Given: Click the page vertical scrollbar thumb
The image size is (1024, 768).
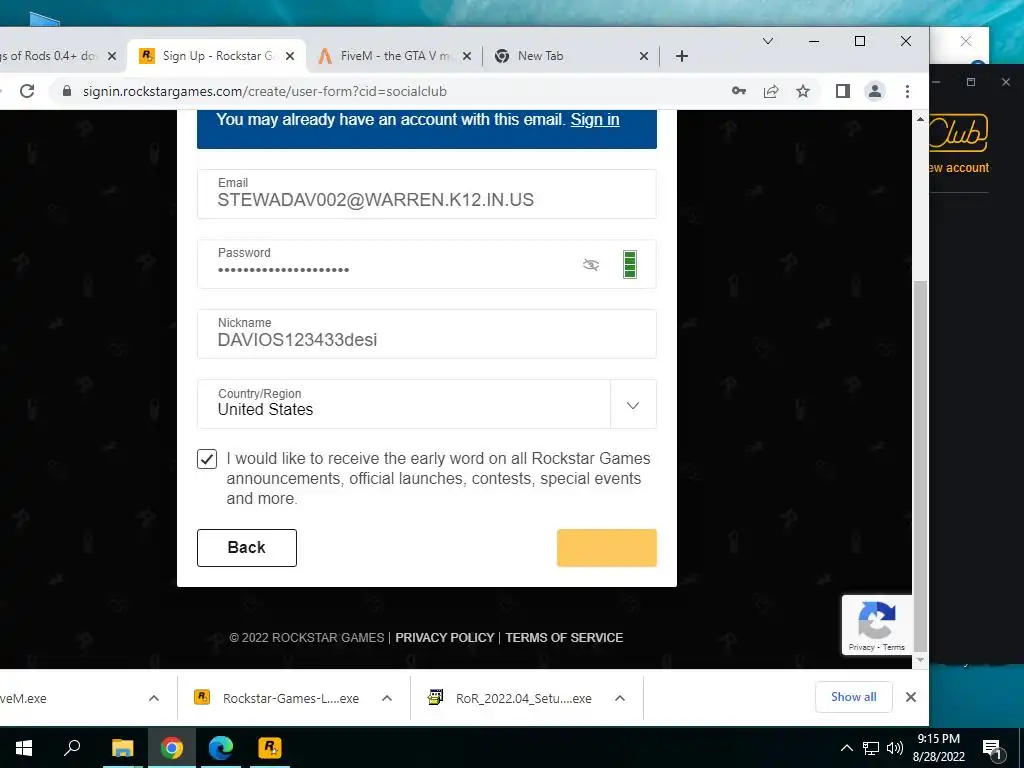Looking at the screenshot, I should tap(920, 466).
